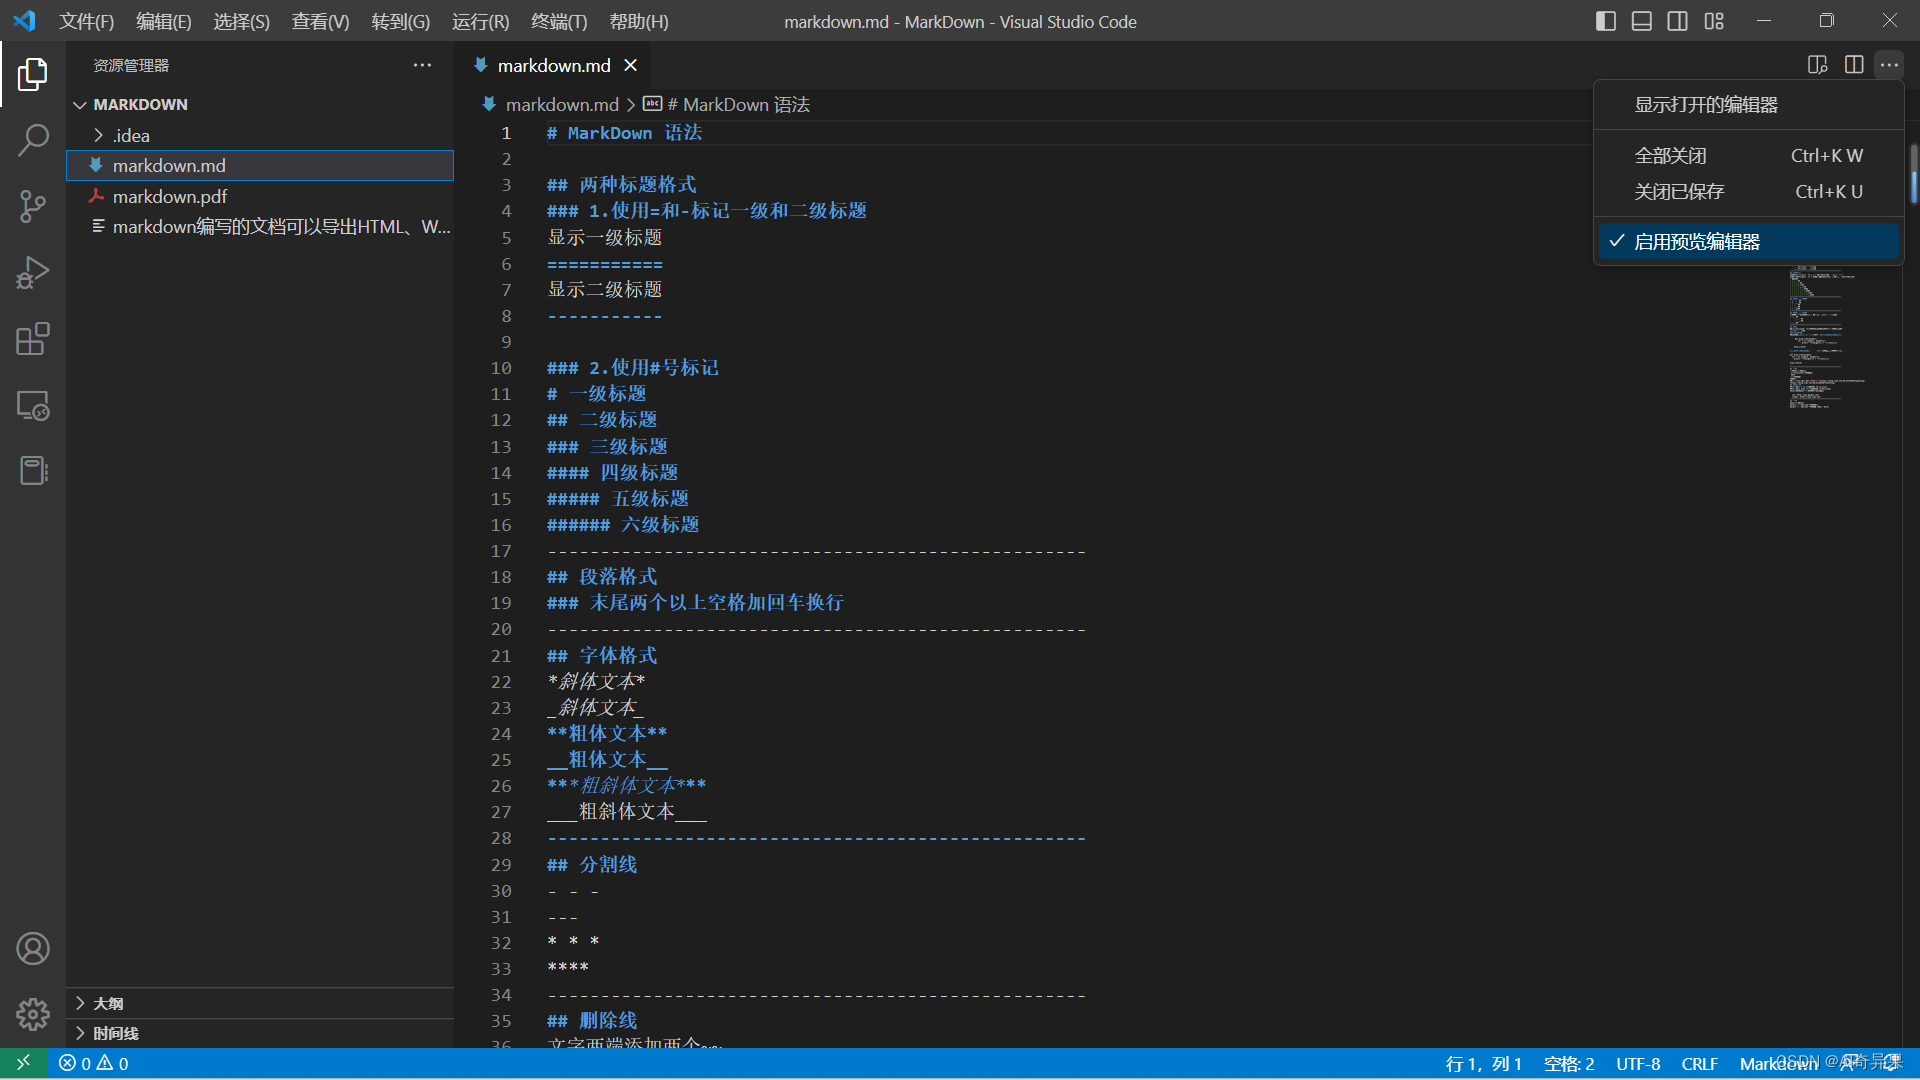This screenshot has width=1920, height=1080.
Task: Open the Manage gear settings icon
Action: tap(33, 1014)
